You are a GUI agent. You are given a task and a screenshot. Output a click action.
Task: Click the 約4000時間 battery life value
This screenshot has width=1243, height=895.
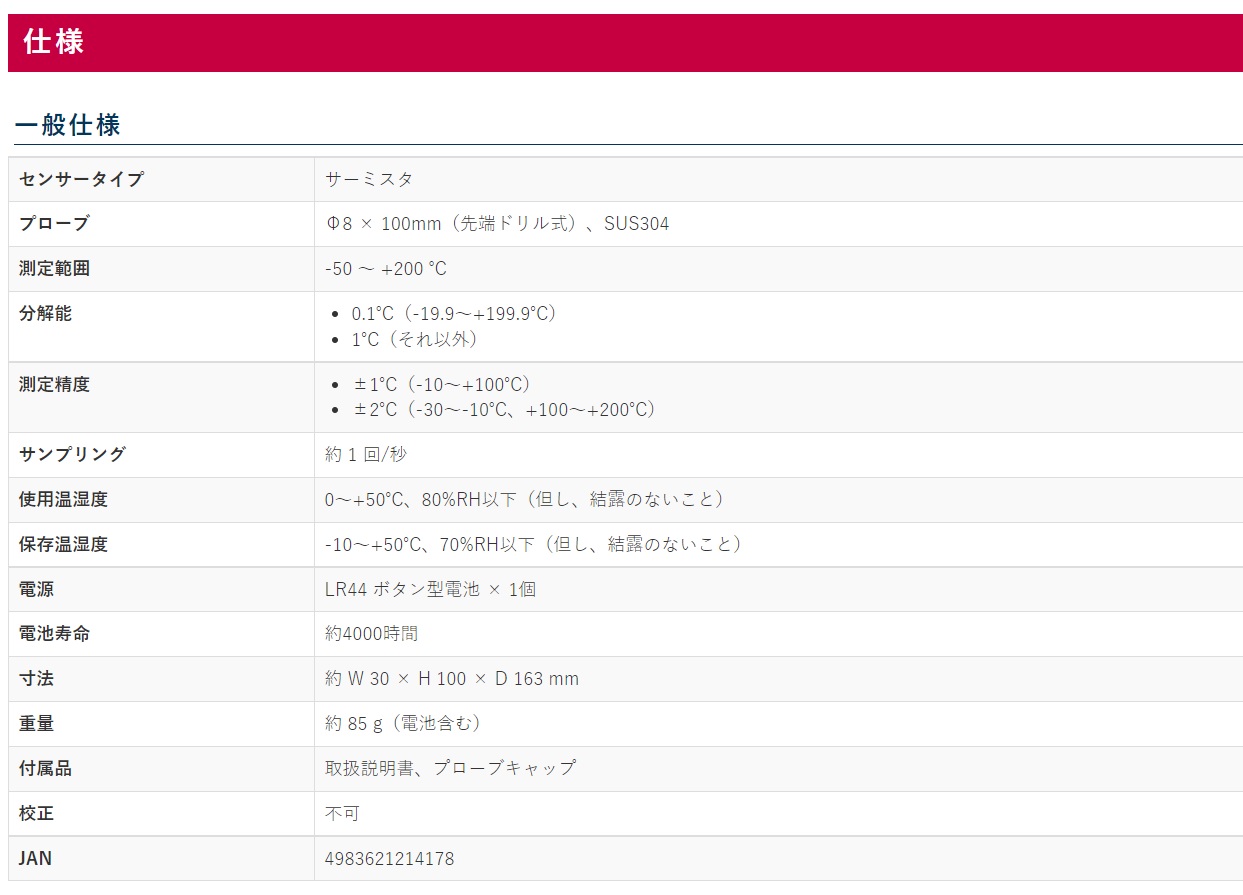[x=371, y=633]
